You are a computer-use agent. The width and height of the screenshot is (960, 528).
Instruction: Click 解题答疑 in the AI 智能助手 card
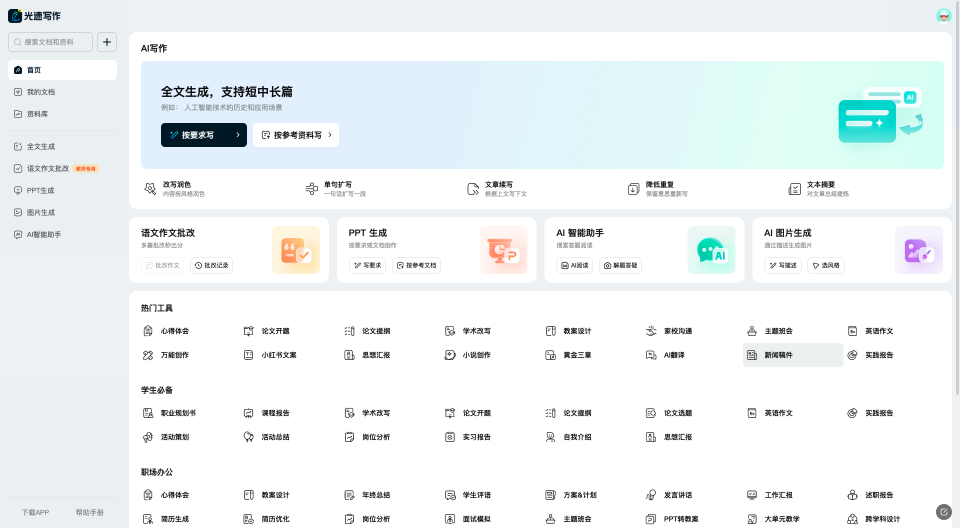point(620,265)
